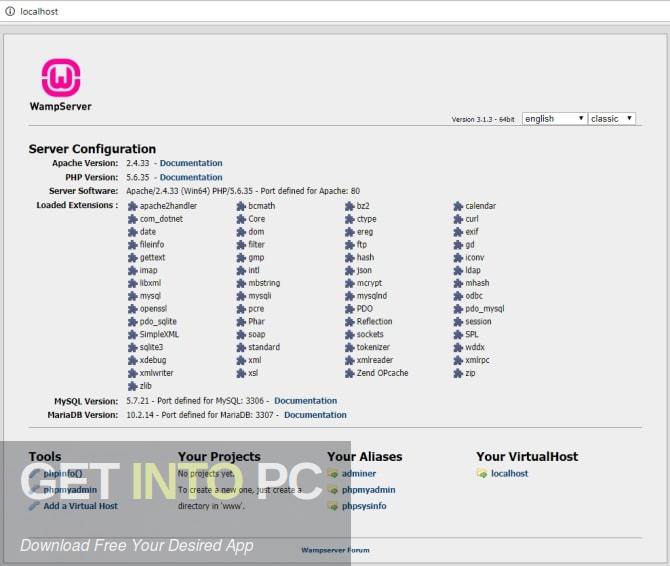The height and width of the screenshot is (566, 670).
Task: Click the com_dotnet extension name
Action: [161, 219]
